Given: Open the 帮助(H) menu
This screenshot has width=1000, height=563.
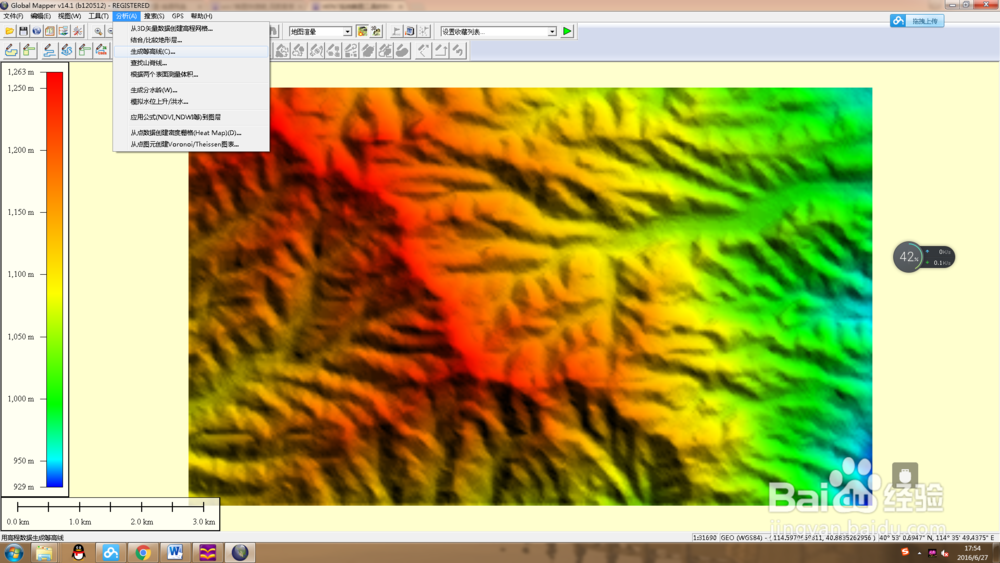Looking at the screenshot, I should tap(202, 16).
